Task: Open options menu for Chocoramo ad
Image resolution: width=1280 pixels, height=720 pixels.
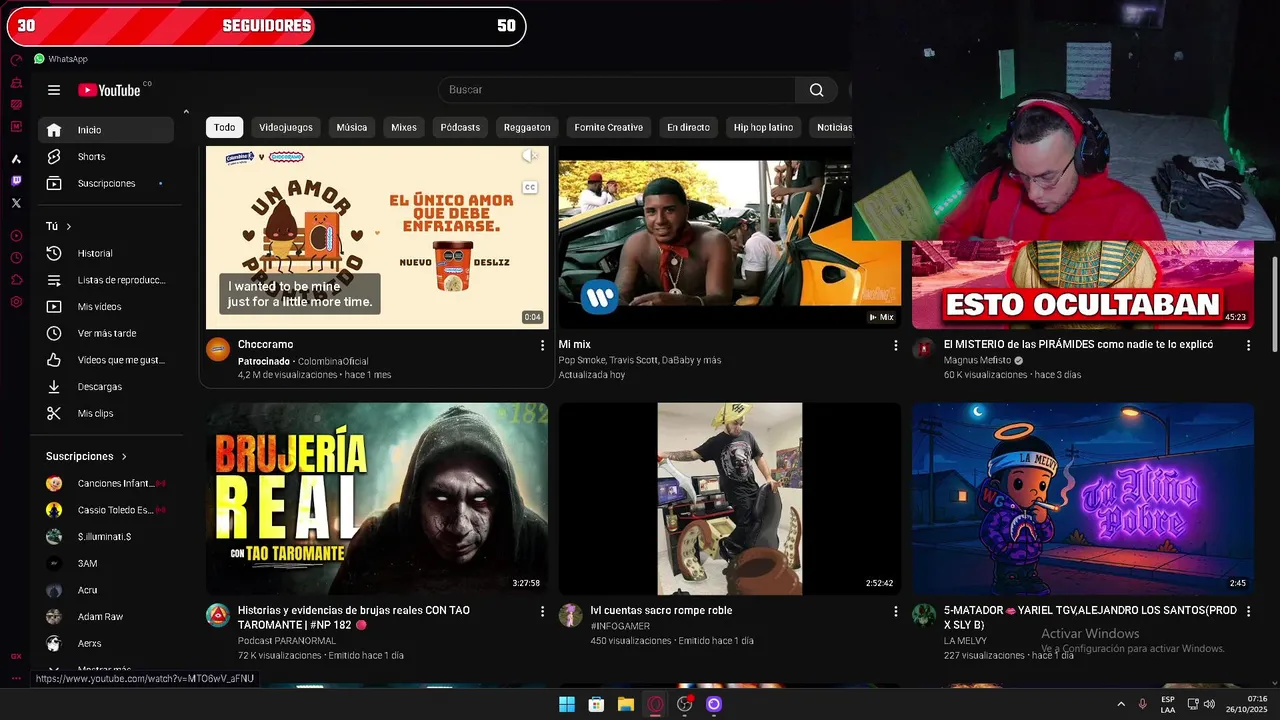Action: click(x=543, y=345)
